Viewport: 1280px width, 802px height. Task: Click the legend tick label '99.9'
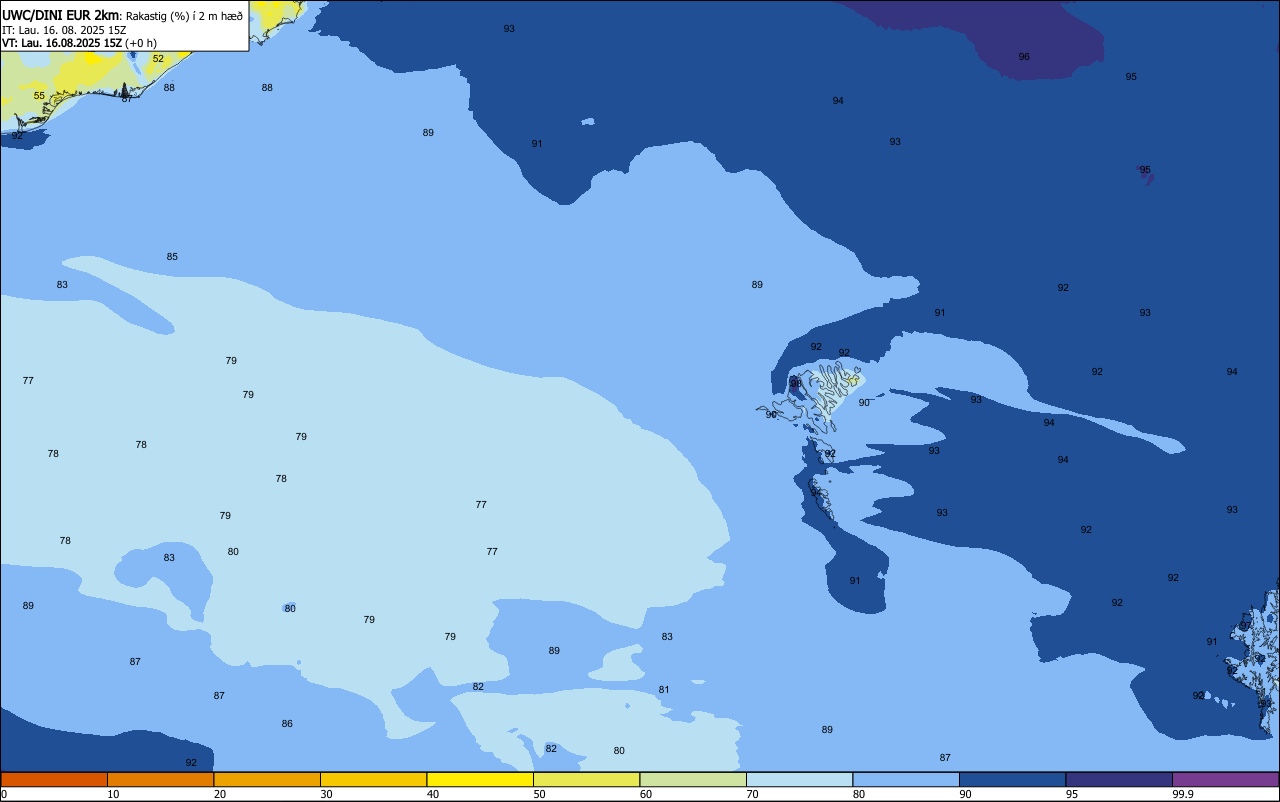pyautogui.click(x=1183, y=794)
